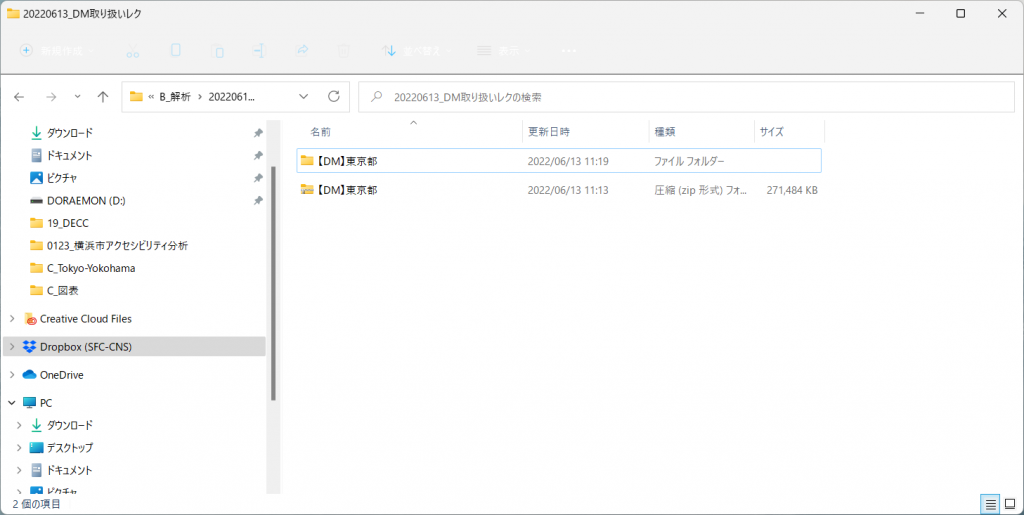Viewport: 1024px width, 515px height.
Task: Click the Copy icon in toolbar
Action: tap(176, 50)
